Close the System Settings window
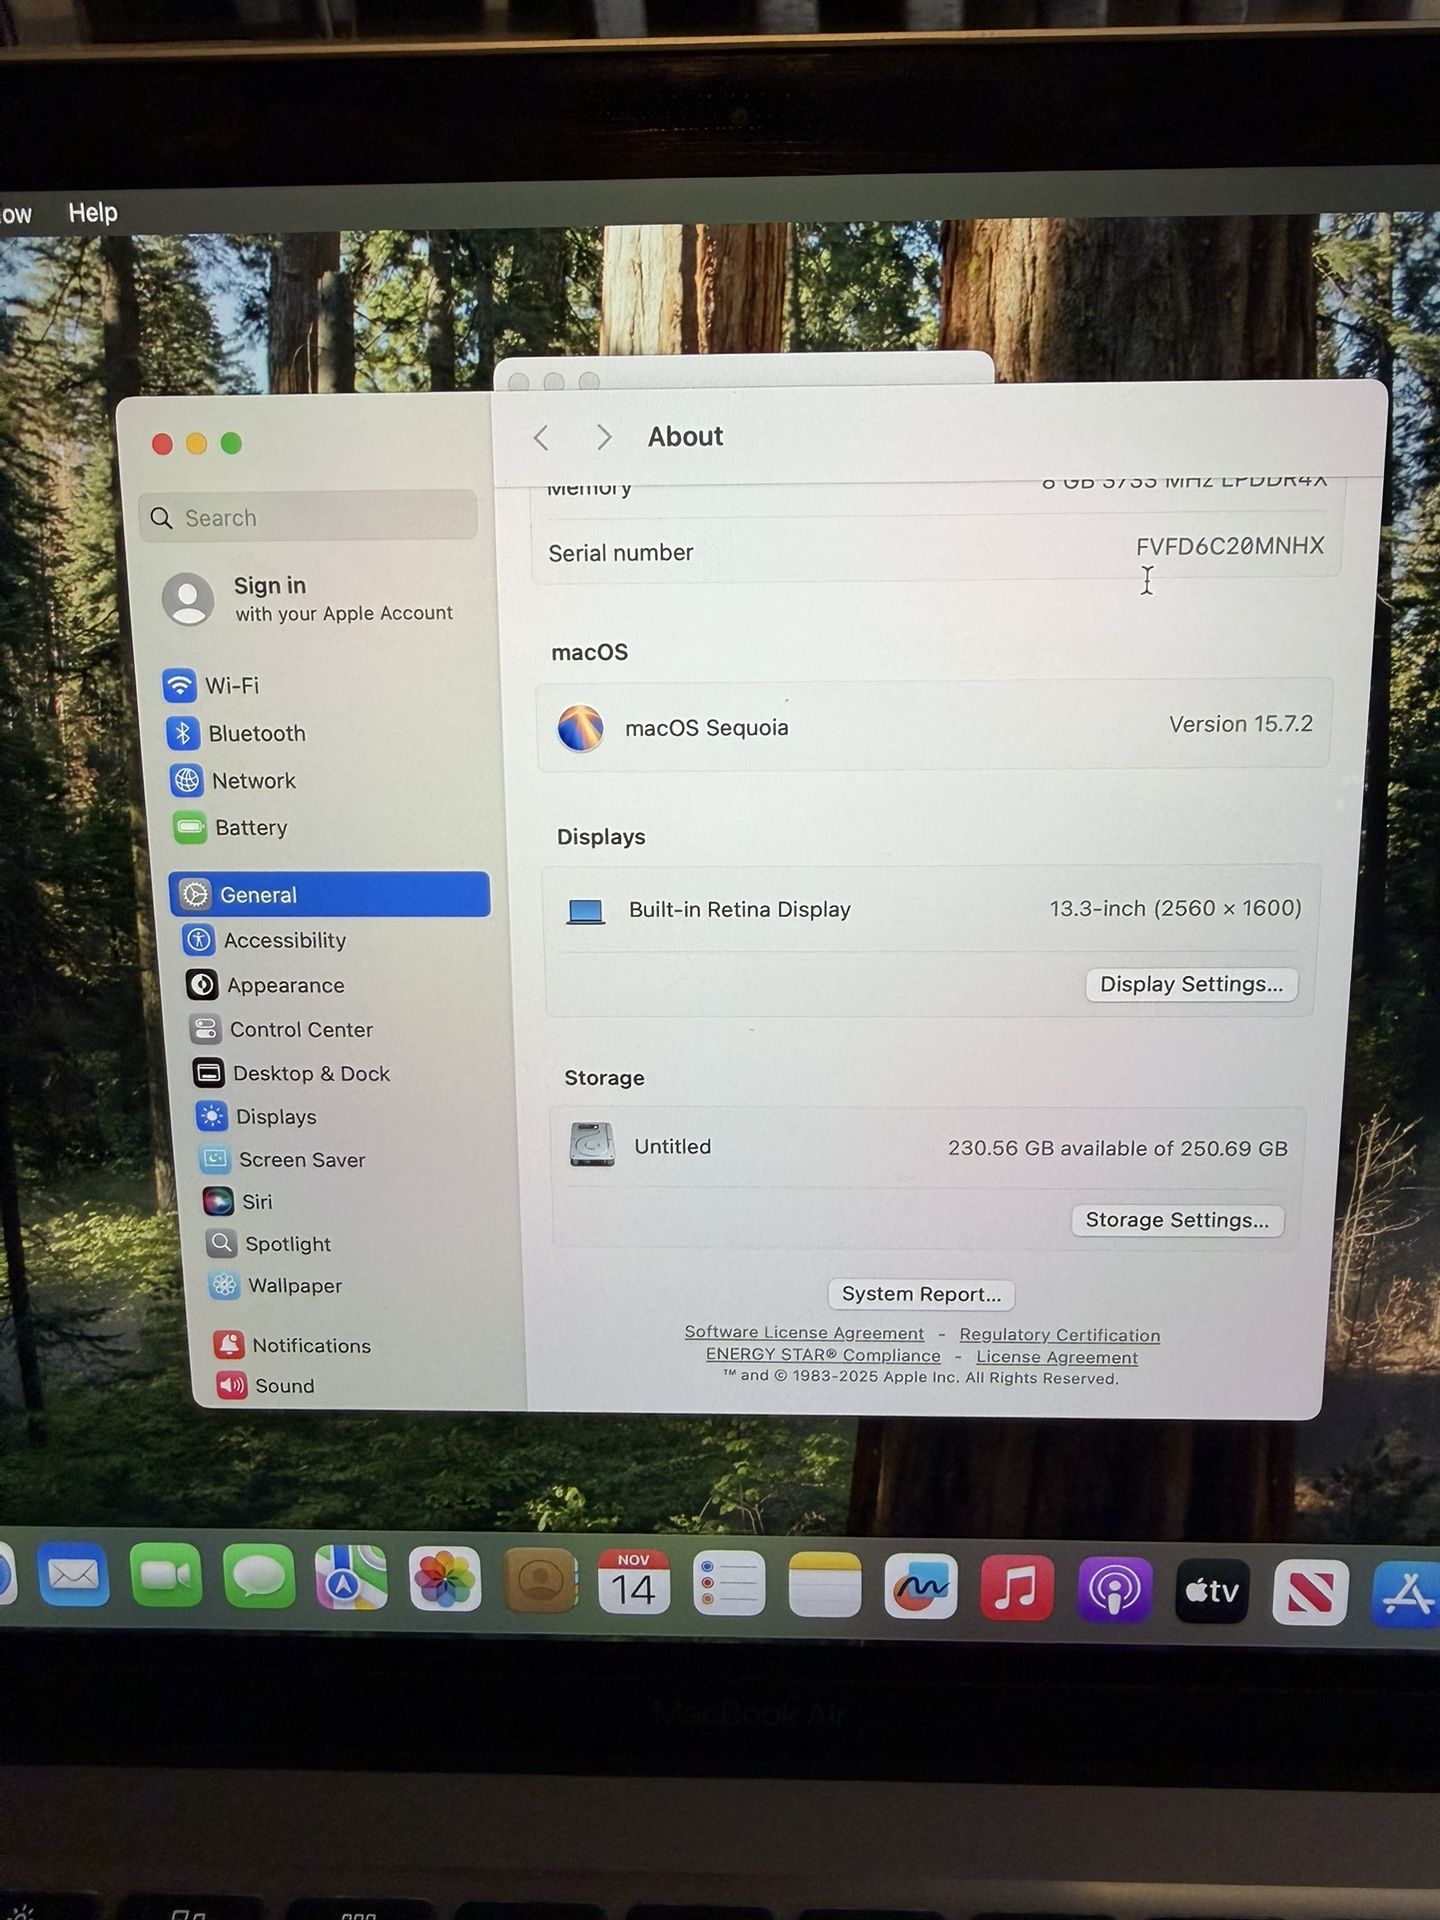Viewport: 1440px width, 1920px height. [x=162, y=444]
